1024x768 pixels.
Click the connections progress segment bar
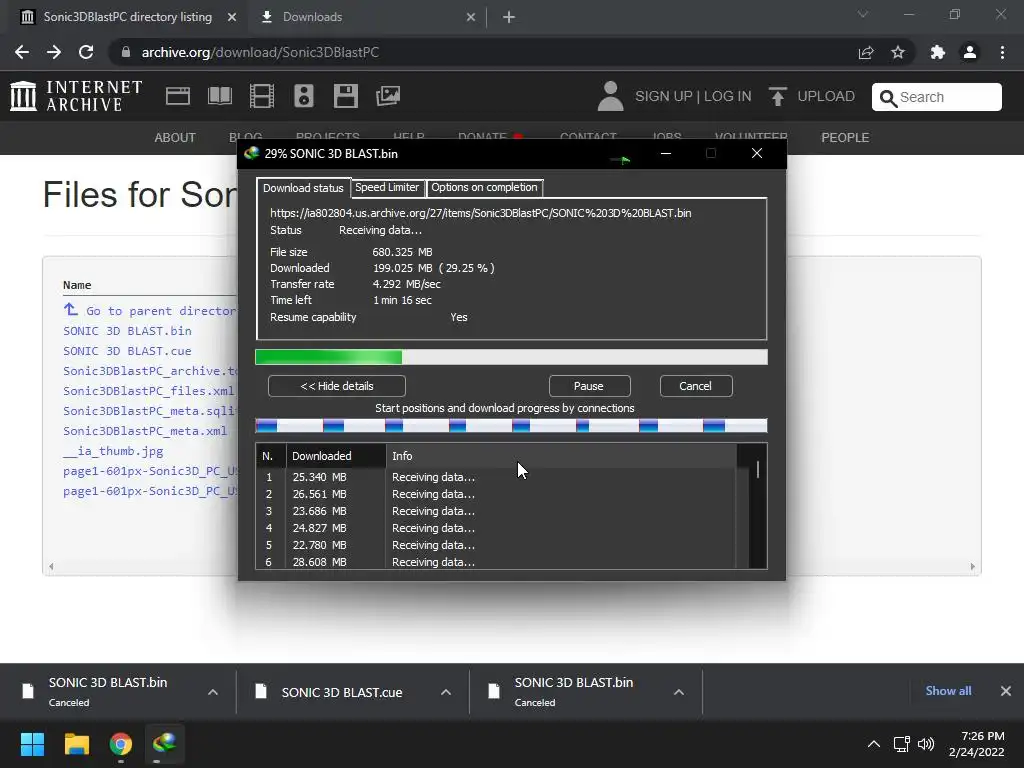(x=511, y=426)
